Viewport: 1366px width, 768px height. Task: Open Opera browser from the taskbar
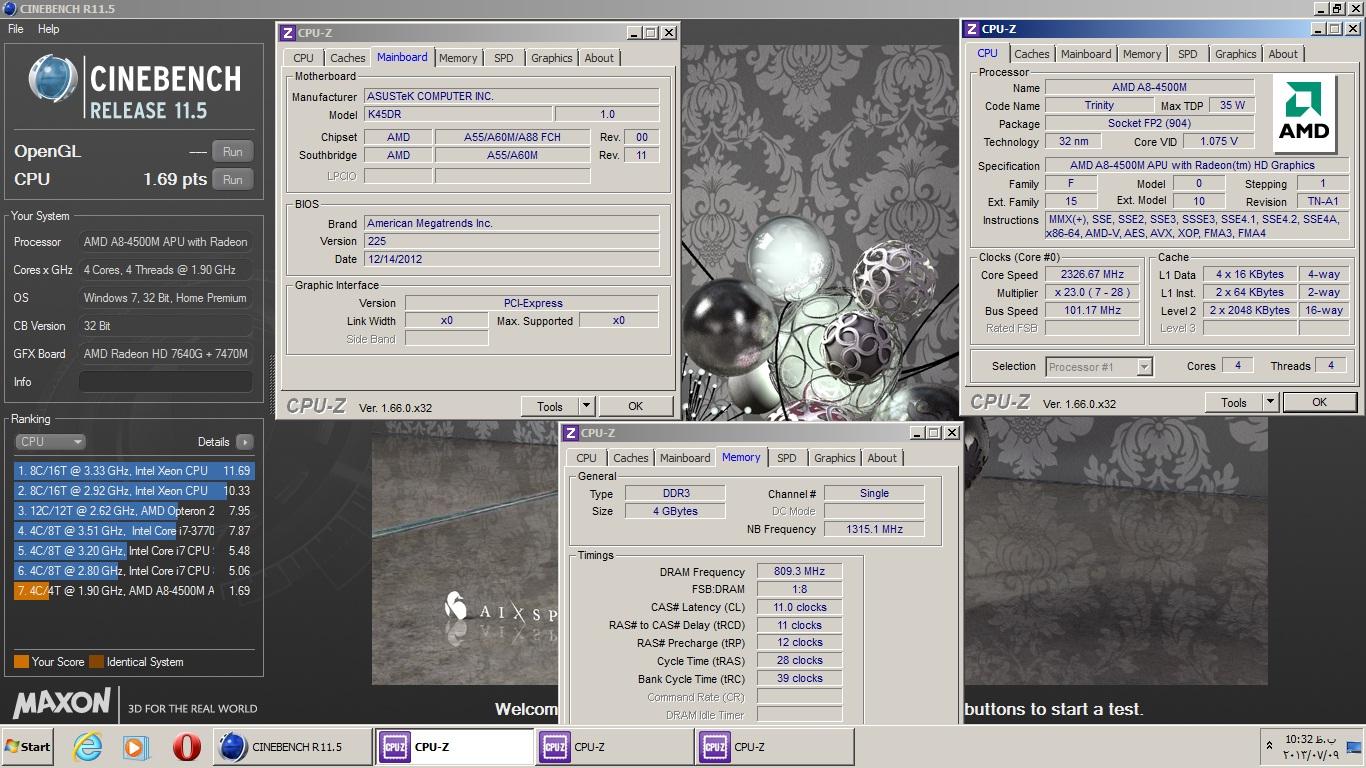click(x=186, y=747)
